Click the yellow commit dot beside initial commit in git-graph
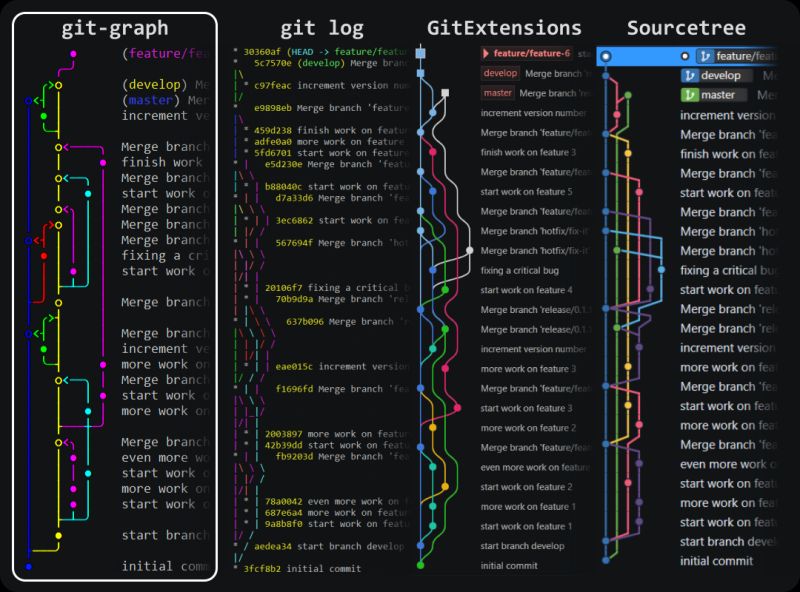Screen dimensions: 800x592 [x=57, y=535]
